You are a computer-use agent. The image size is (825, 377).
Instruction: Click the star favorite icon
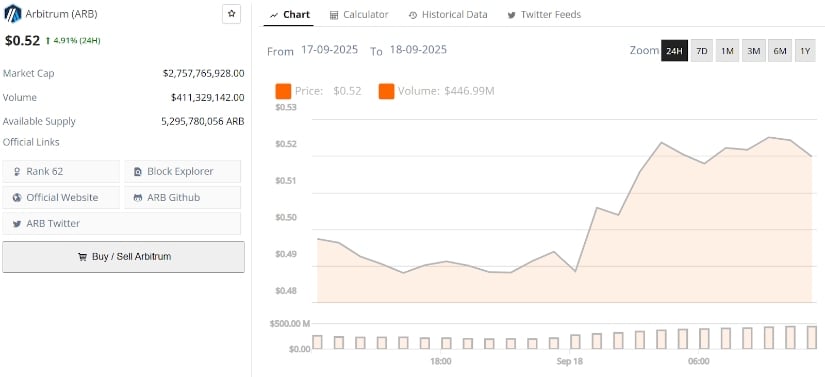[x=232, y=14]
